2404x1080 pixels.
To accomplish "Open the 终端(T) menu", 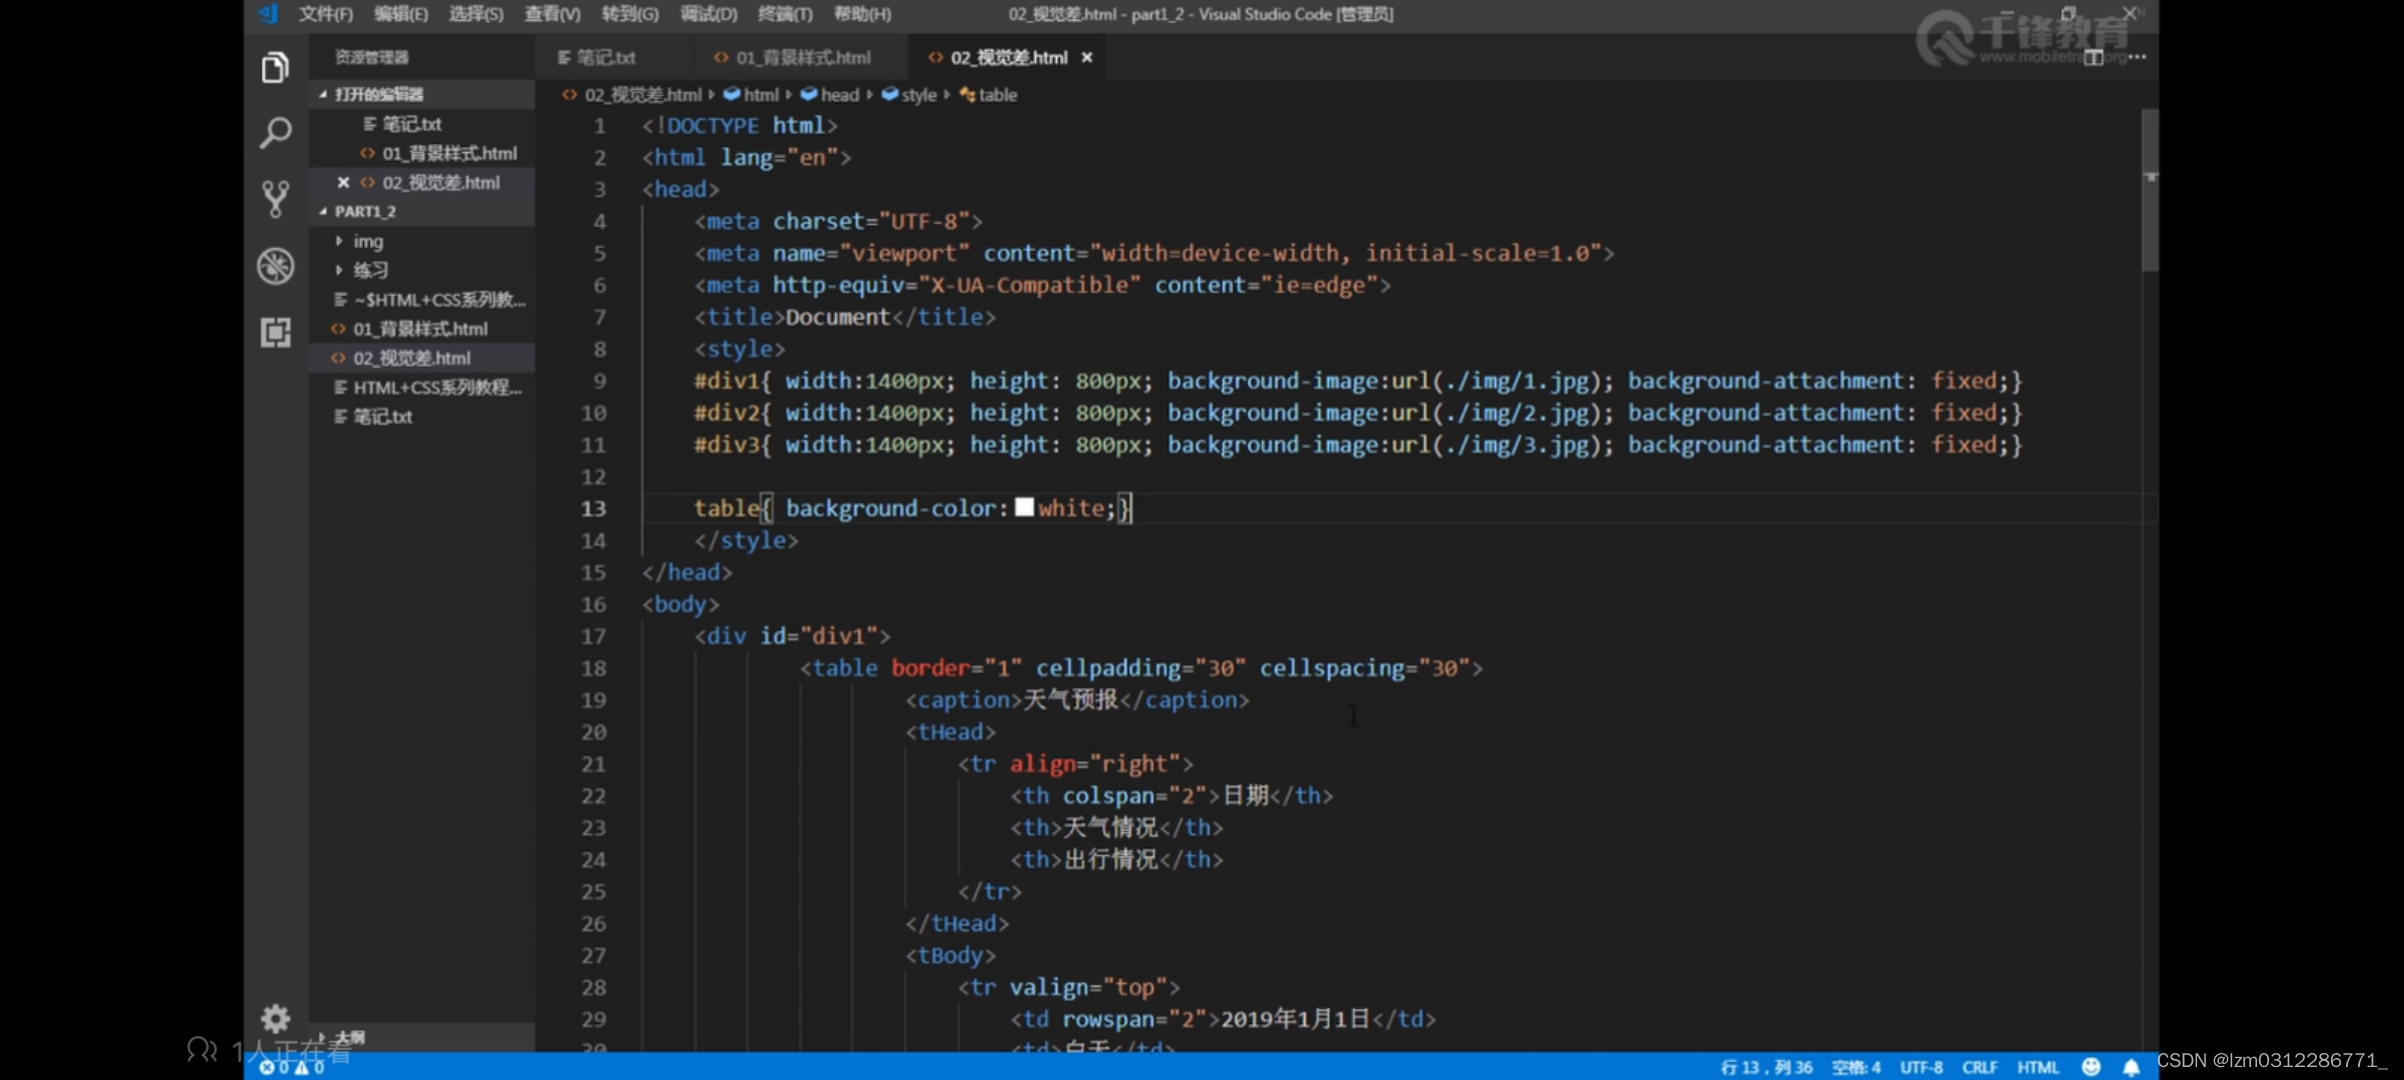I will pyautogui.click(x=785, y=14).
